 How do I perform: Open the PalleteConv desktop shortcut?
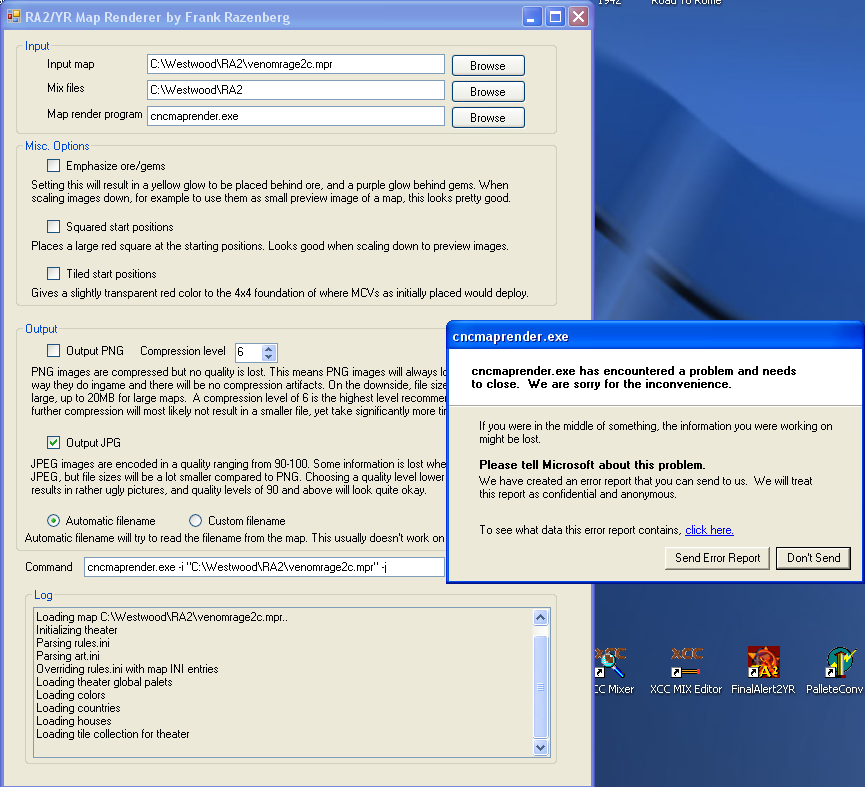tap(835, 670)
